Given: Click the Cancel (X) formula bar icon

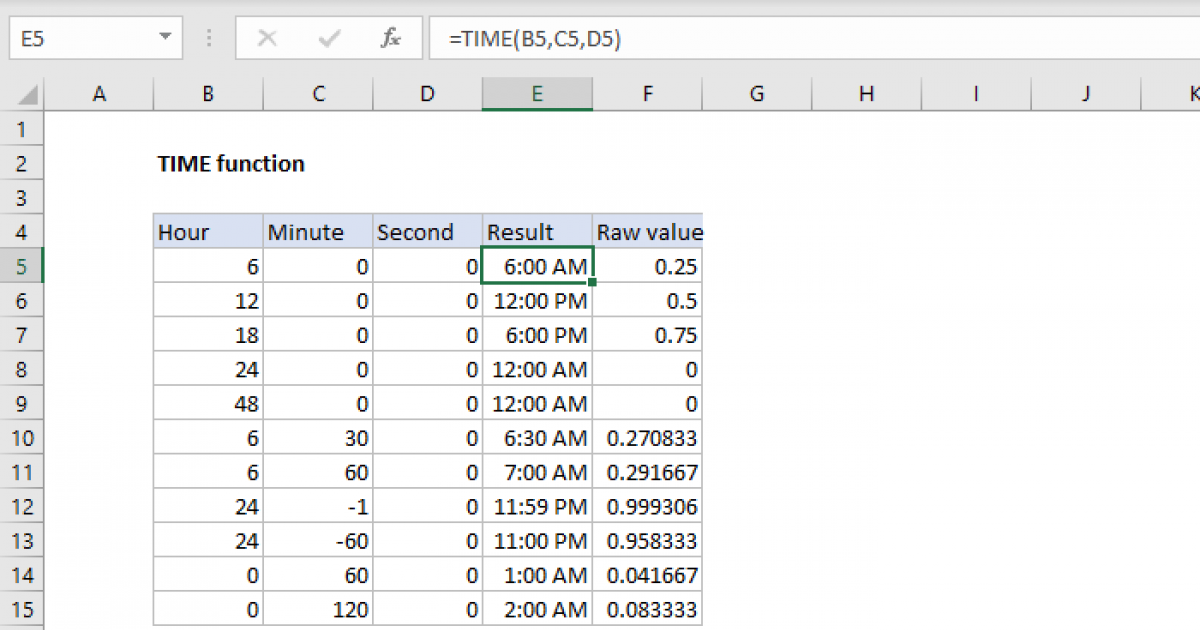Looking at the screenshot, I should coord(267,39).
